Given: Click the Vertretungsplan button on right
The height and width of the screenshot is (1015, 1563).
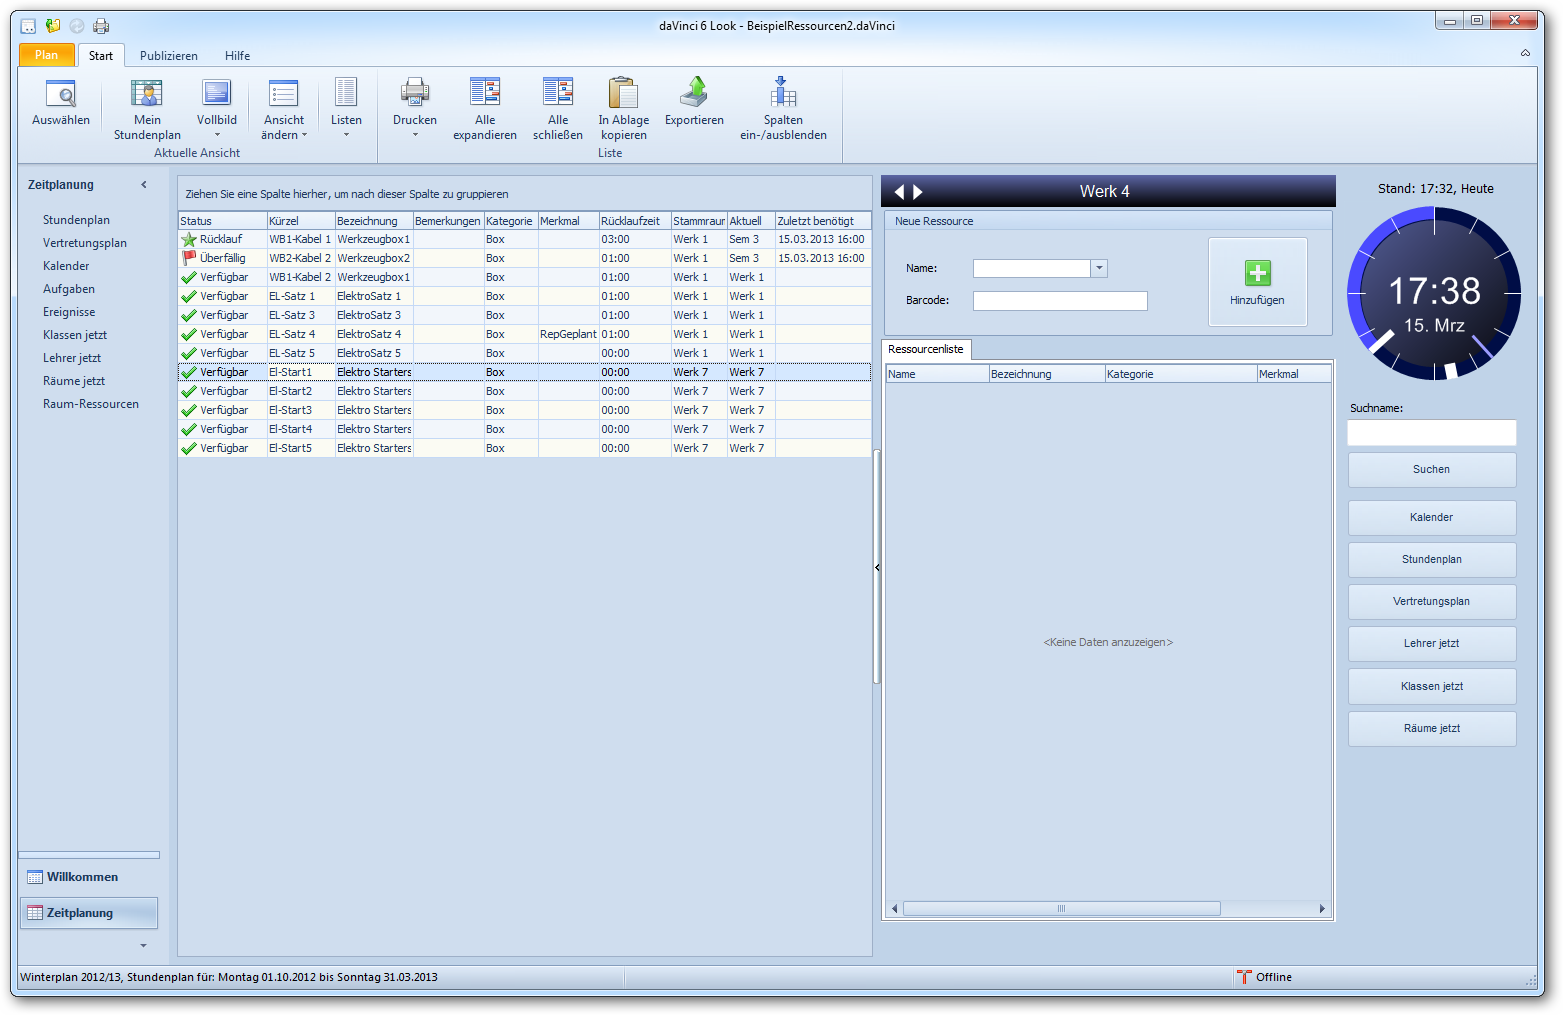Looking at the screenshot, I should coord(1431,602).
